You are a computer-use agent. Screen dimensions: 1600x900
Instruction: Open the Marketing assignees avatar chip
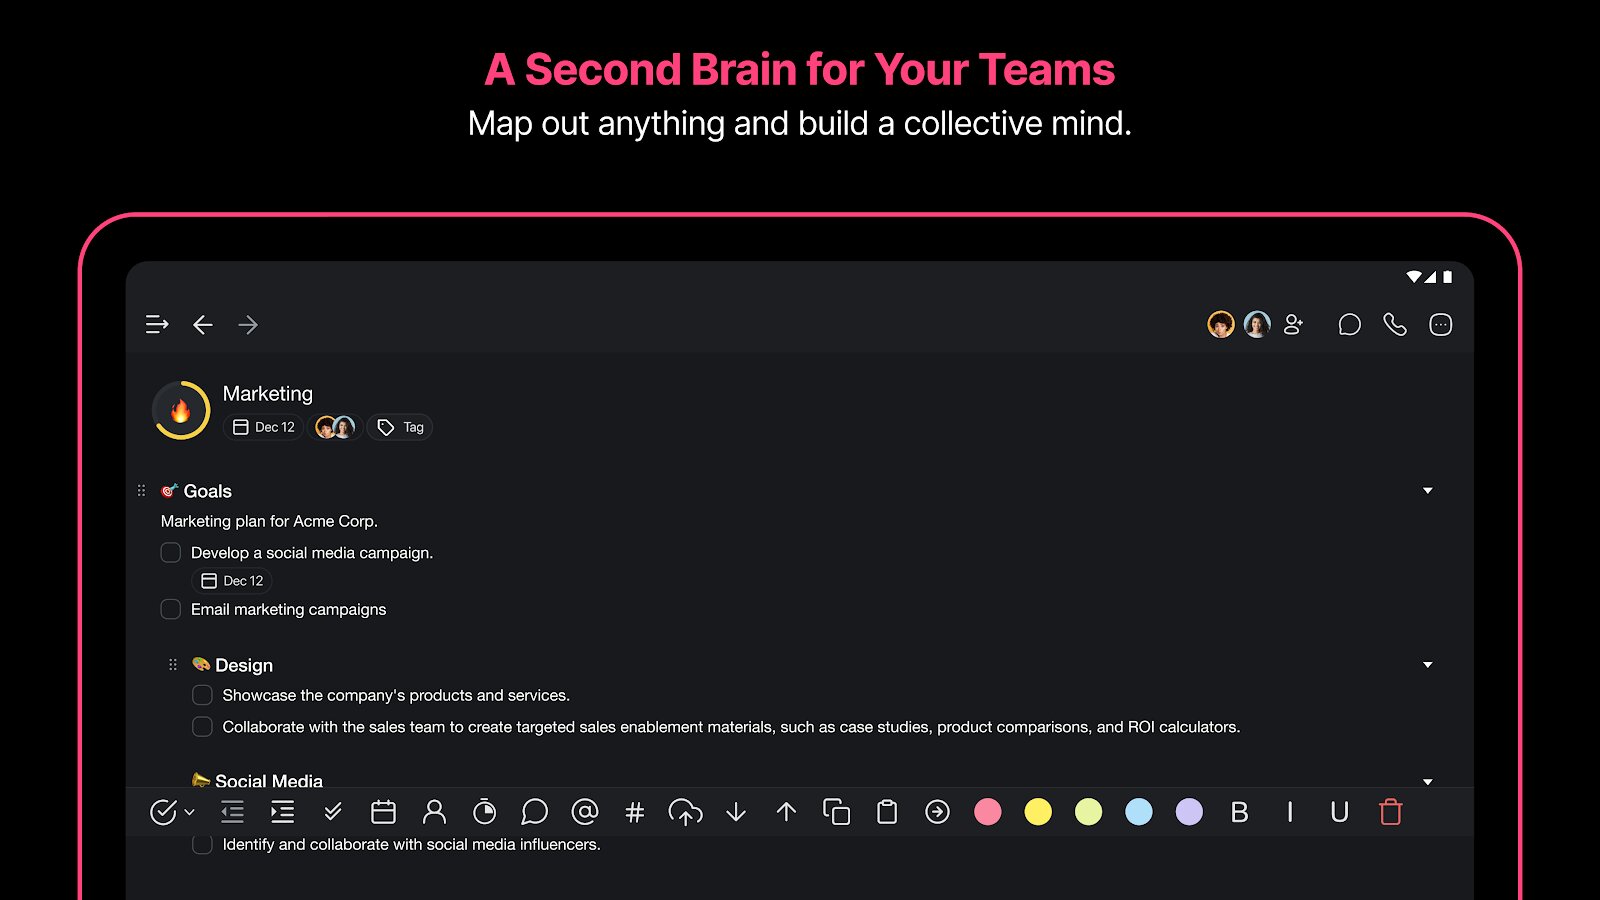pos(335,427)
